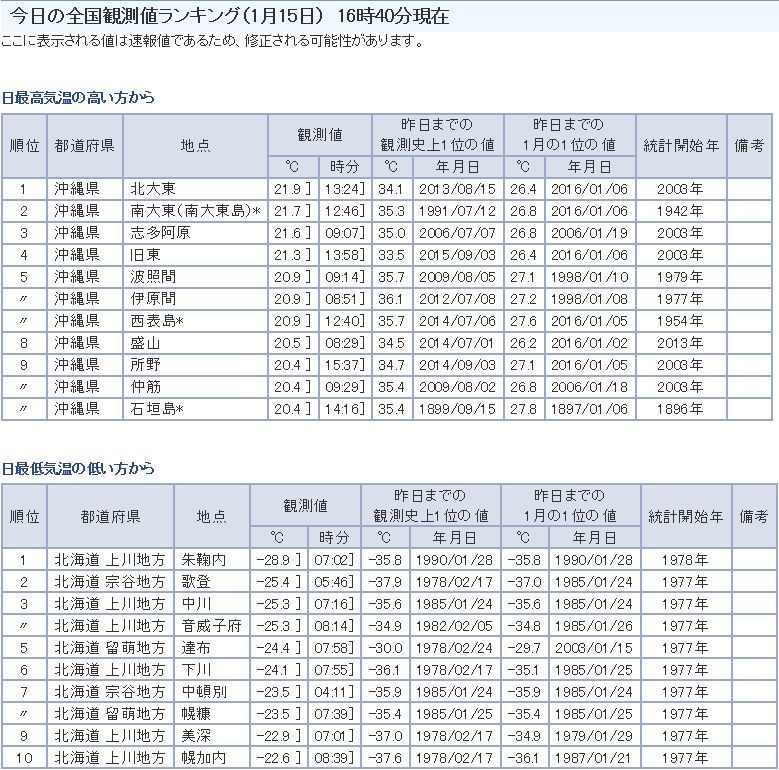Click the 1942年 statistics start year cell
Image resolution: width=779 pixels, height=770 pixels.
680,211
